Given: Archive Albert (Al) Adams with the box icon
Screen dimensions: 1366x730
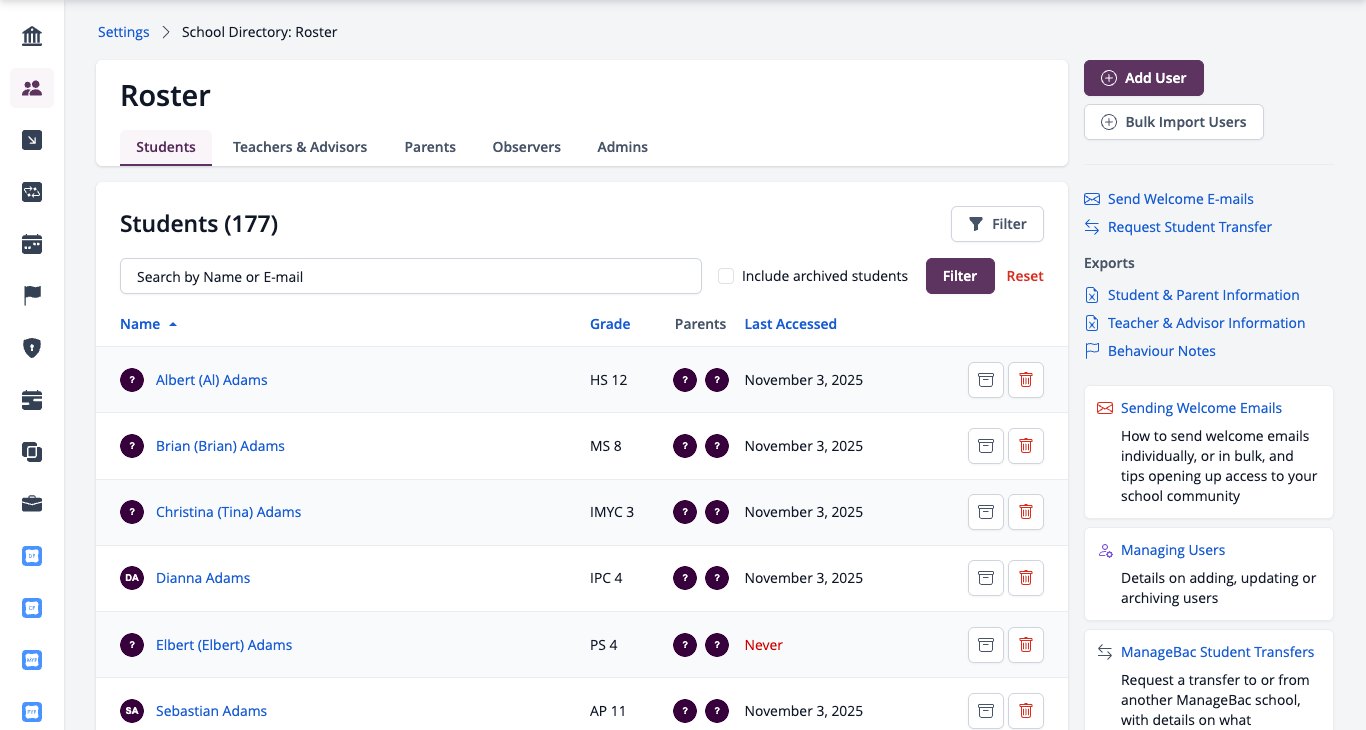Looking at the screenshot, I should (x=986, y=380).
